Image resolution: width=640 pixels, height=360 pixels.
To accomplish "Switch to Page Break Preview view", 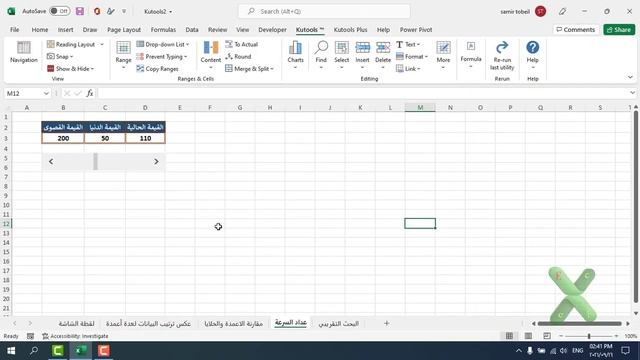I will tap(547, 336).
